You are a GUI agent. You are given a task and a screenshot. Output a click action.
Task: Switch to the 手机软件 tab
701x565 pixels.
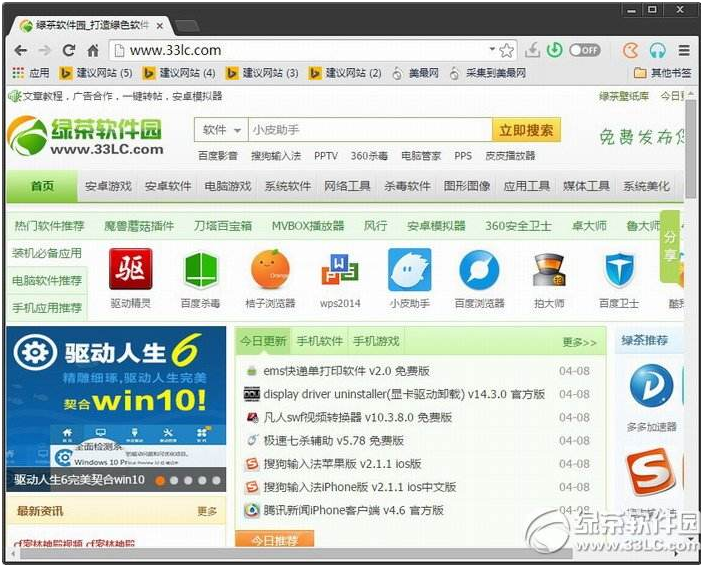coord(319,342)
